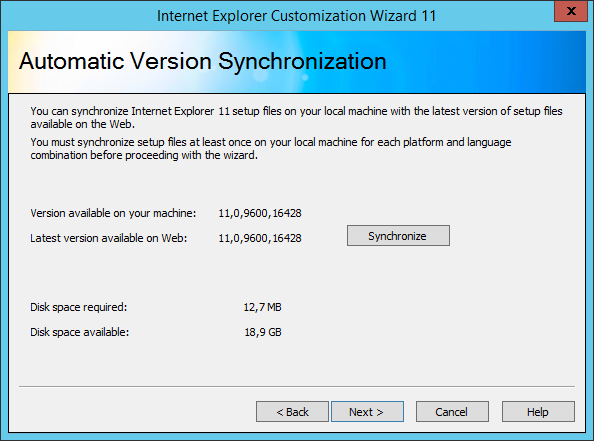Select the 'Version available on your machine' label
The height and width of the screenshot is (441, 594).
113,213
